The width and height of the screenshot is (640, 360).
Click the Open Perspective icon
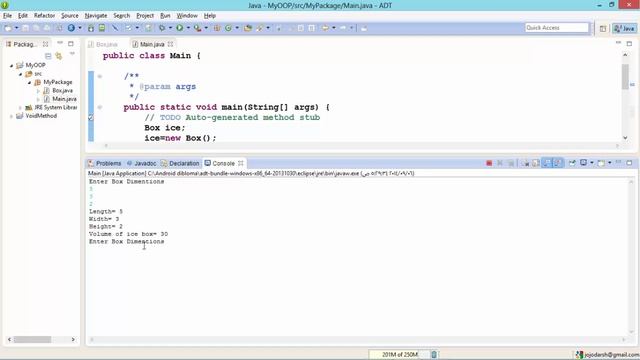pyautogui.click(x=603, y=28)
